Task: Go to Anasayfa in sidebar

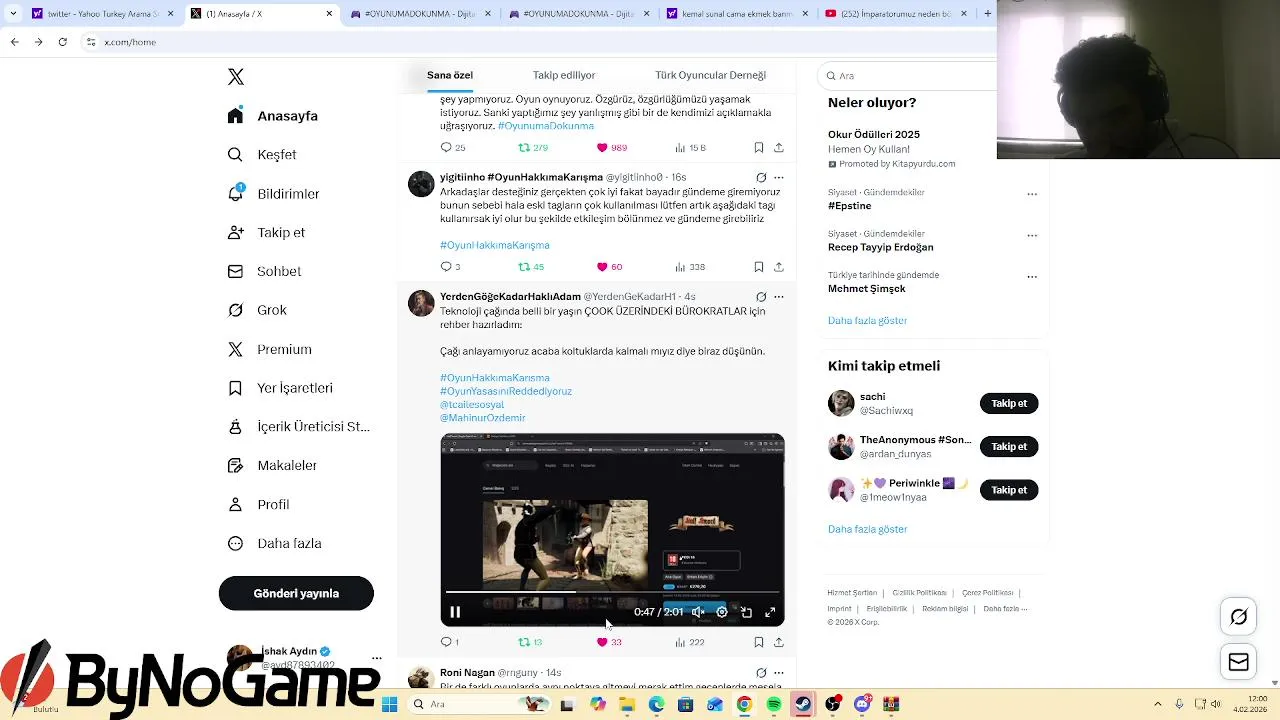Action: (273, 116)
